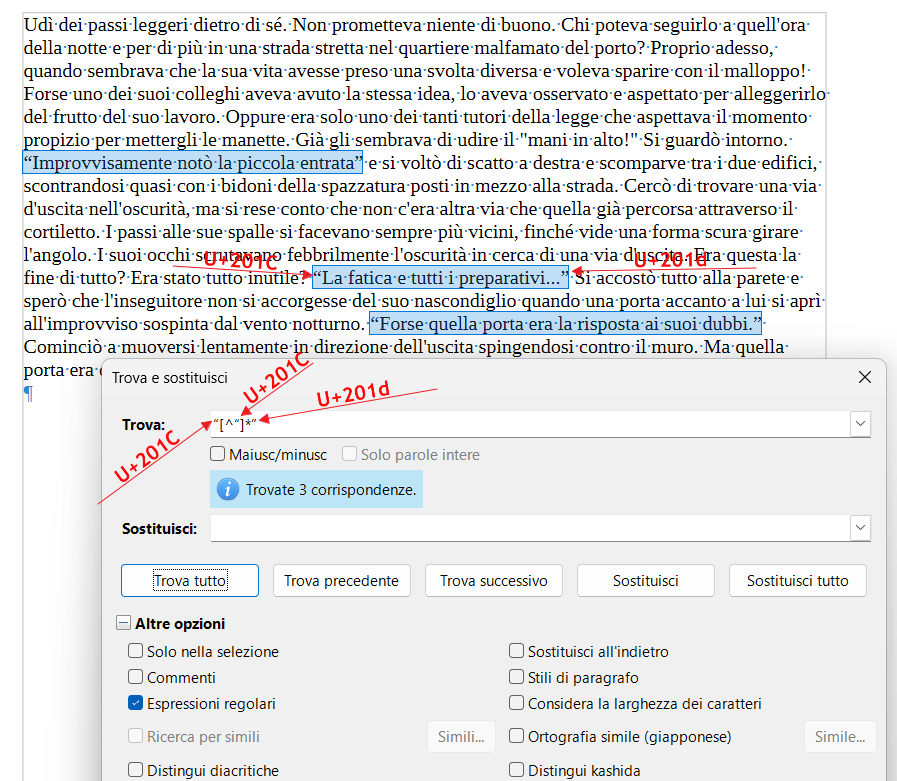The image size is (897, 781).
Task: Click the Trova successivo button
Action: 494,581
